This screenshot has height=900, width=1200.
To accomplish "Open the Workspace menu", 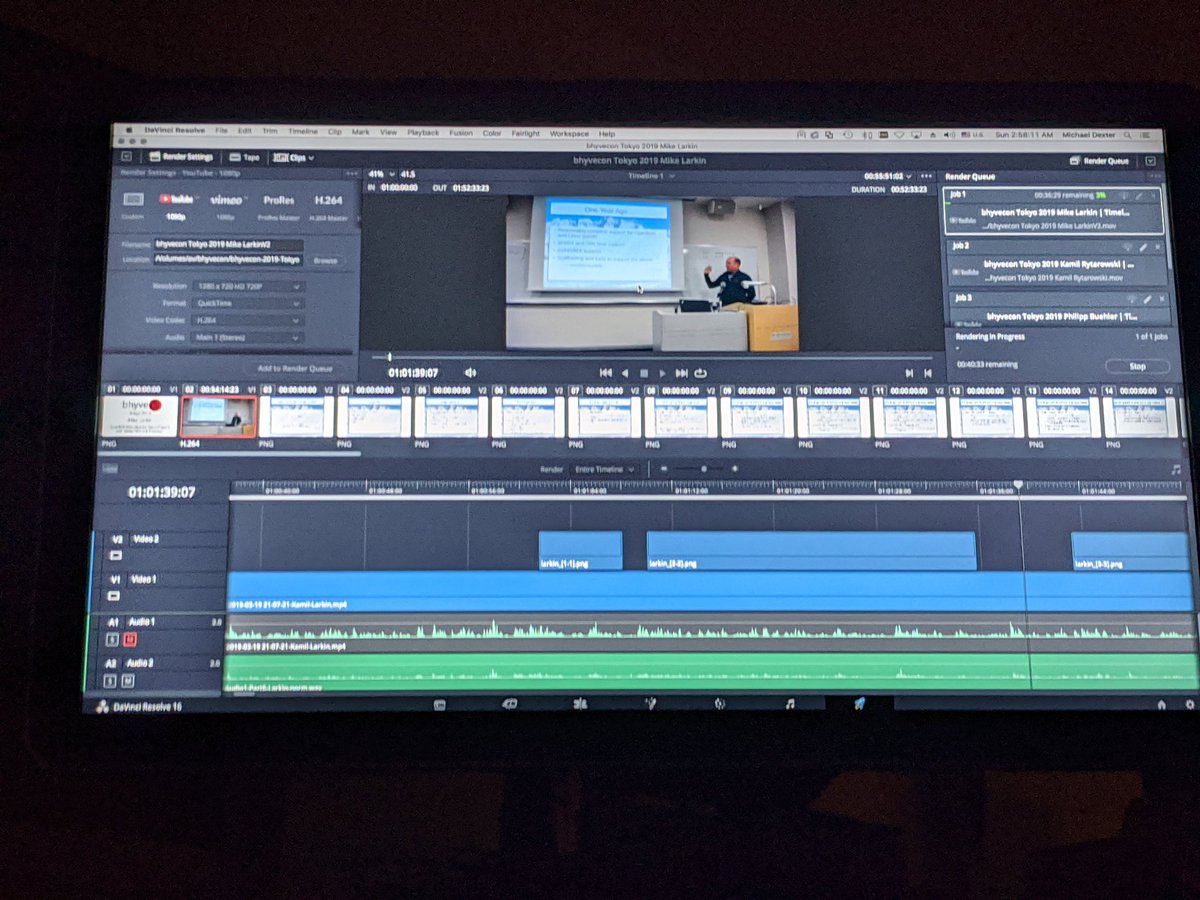I will (x=569, y=133).
